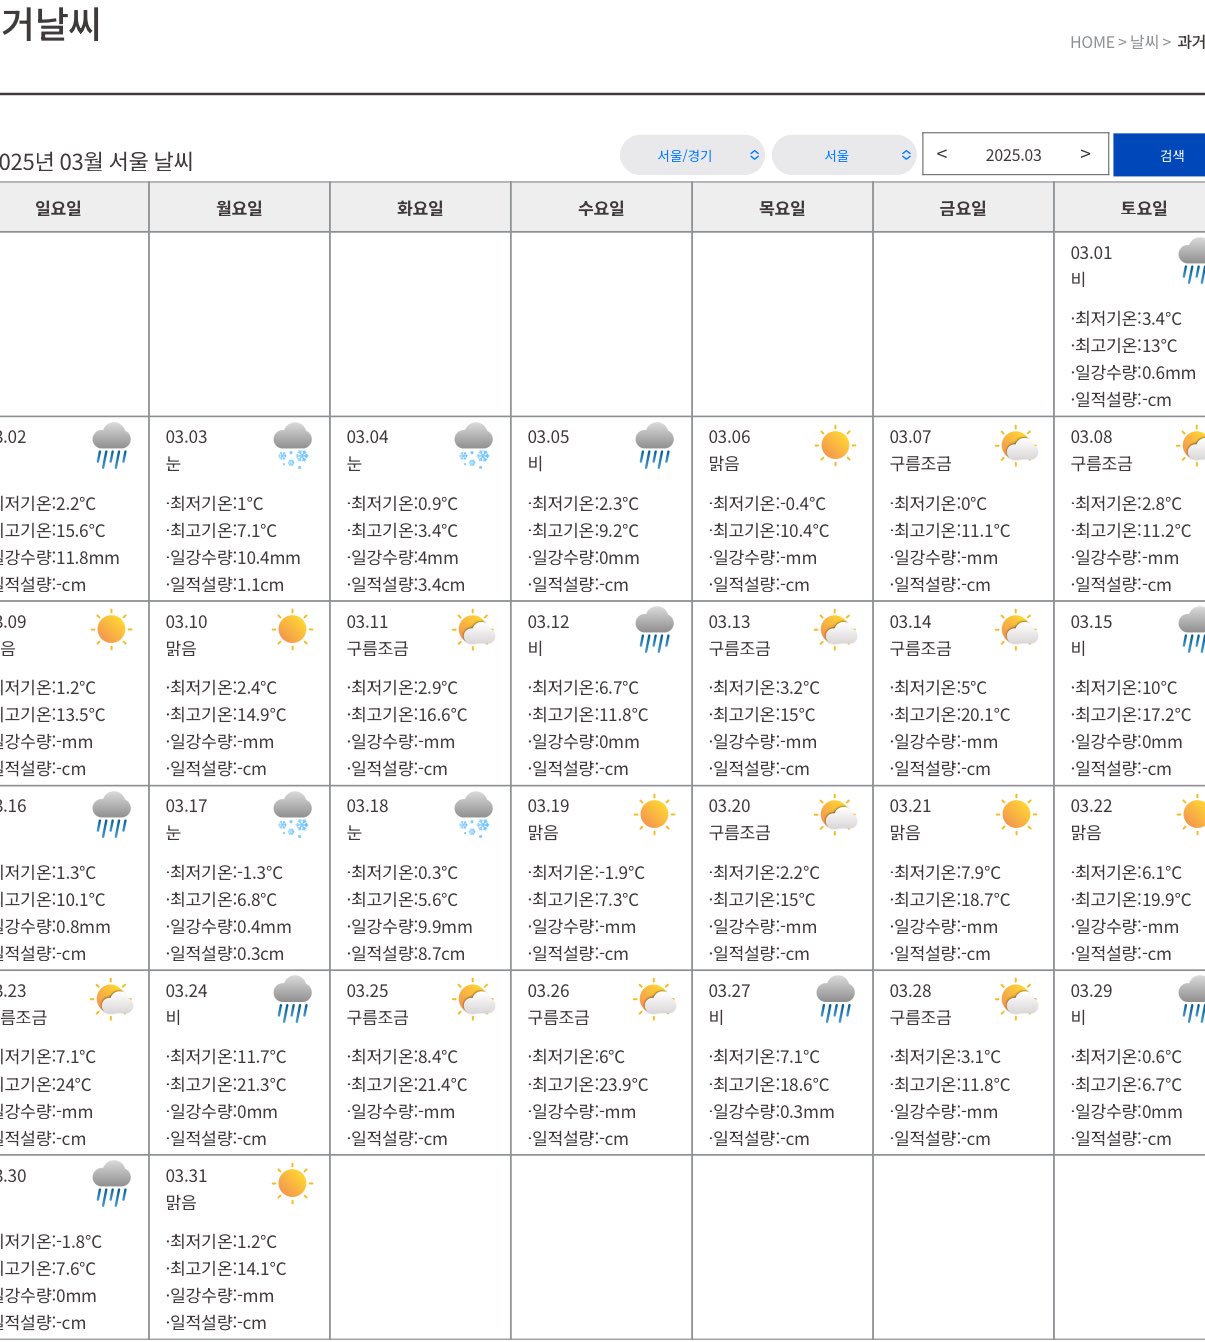
Task: Click the 2025.03 date field
Action: click(x=1013, y=155)
